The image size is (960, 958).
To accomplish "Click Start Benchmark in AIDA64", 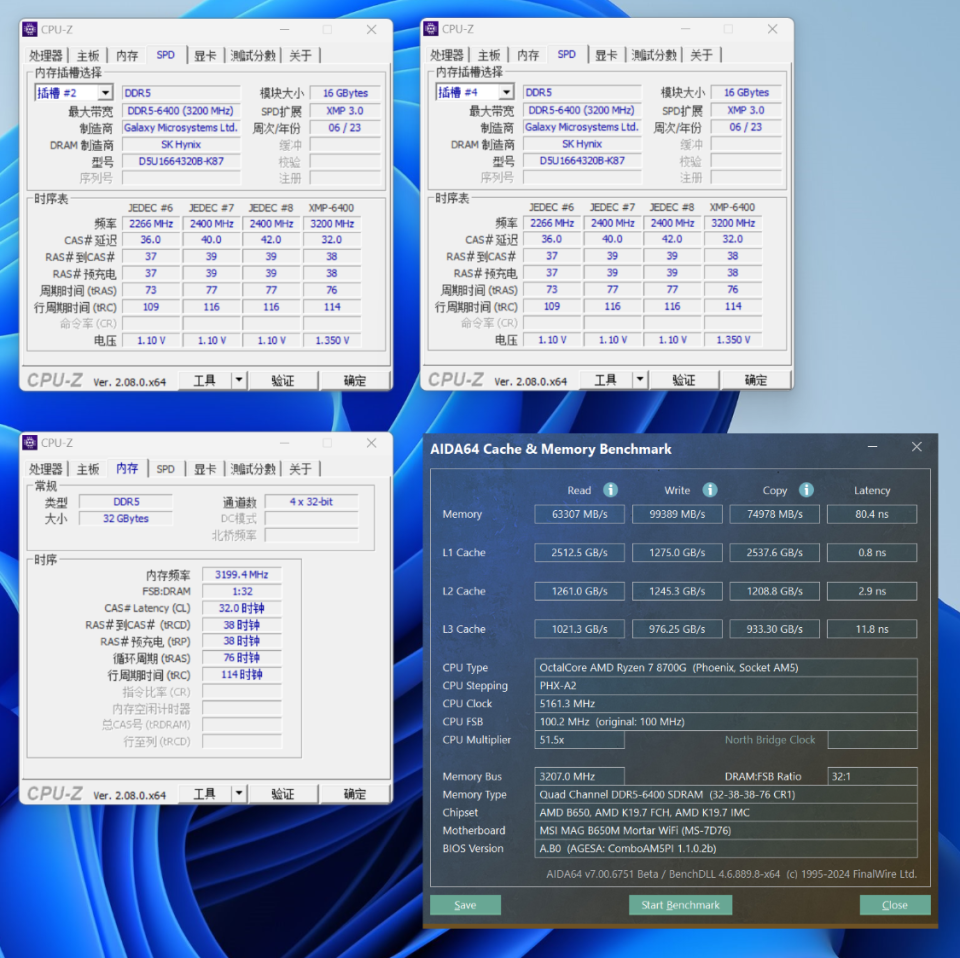I will [680, 905].
